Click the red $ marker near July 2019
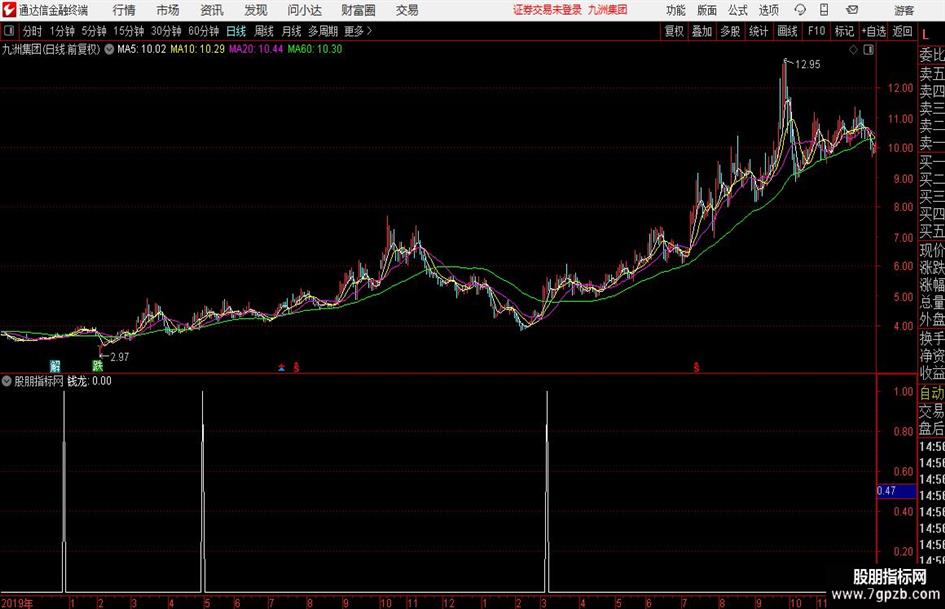945x609 pixels. pyautogui.click(x=297, y=367)
